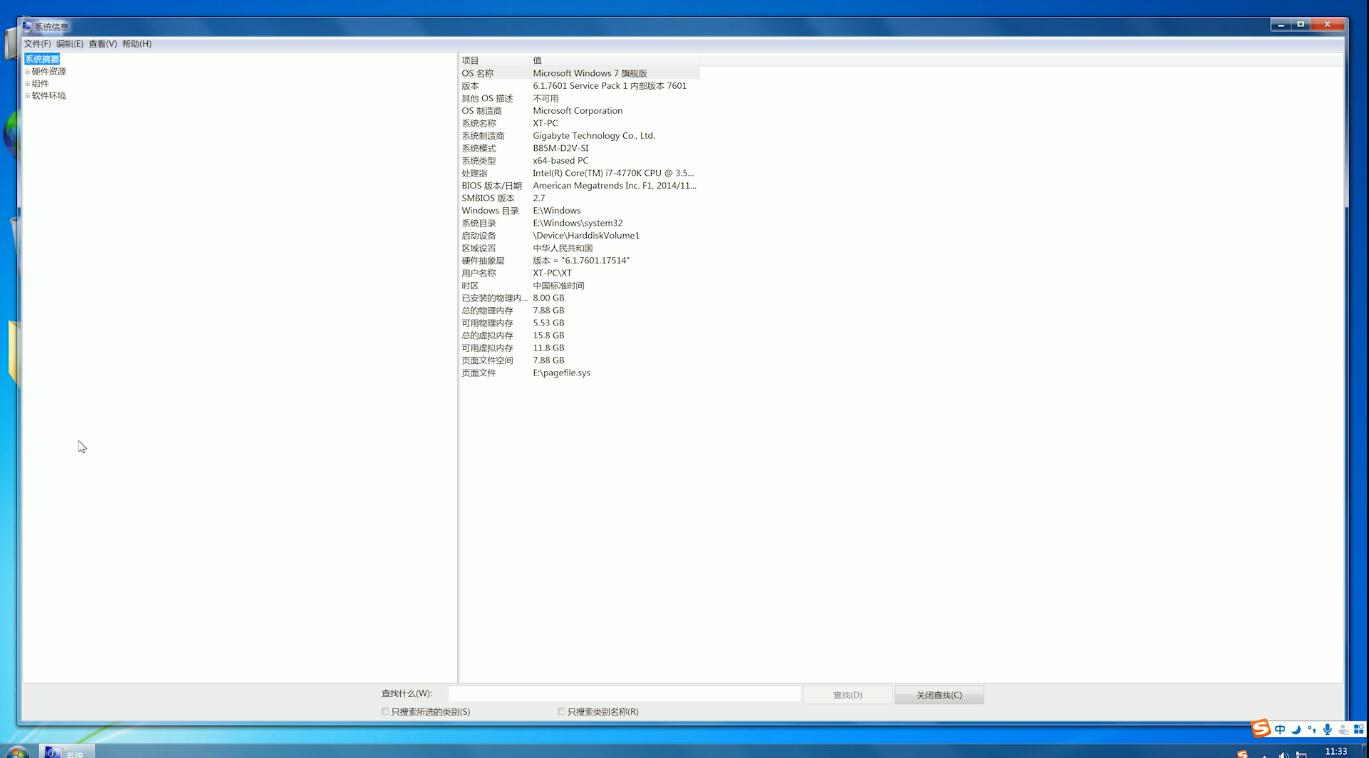Select the 页面文件空间 row
Viewport: 1369px width, 758px height.
(x=579, y=361)
